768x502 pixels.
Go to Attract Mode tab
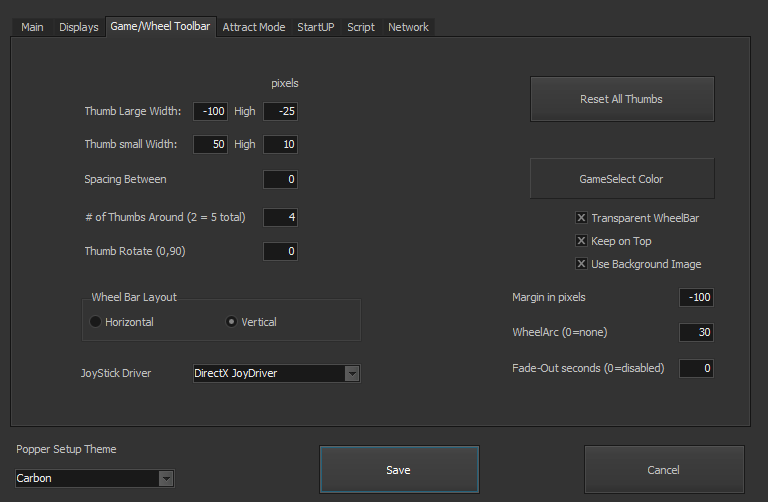[253, 27]
